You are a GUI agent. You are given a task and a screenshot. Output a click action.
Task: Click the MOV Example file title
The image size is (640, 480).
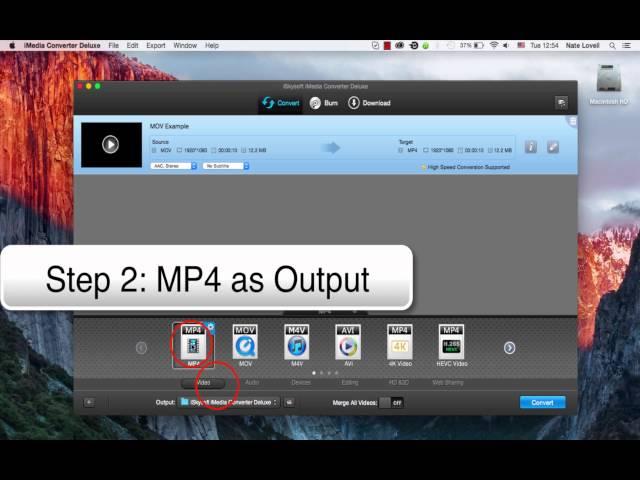click(169, 126)
